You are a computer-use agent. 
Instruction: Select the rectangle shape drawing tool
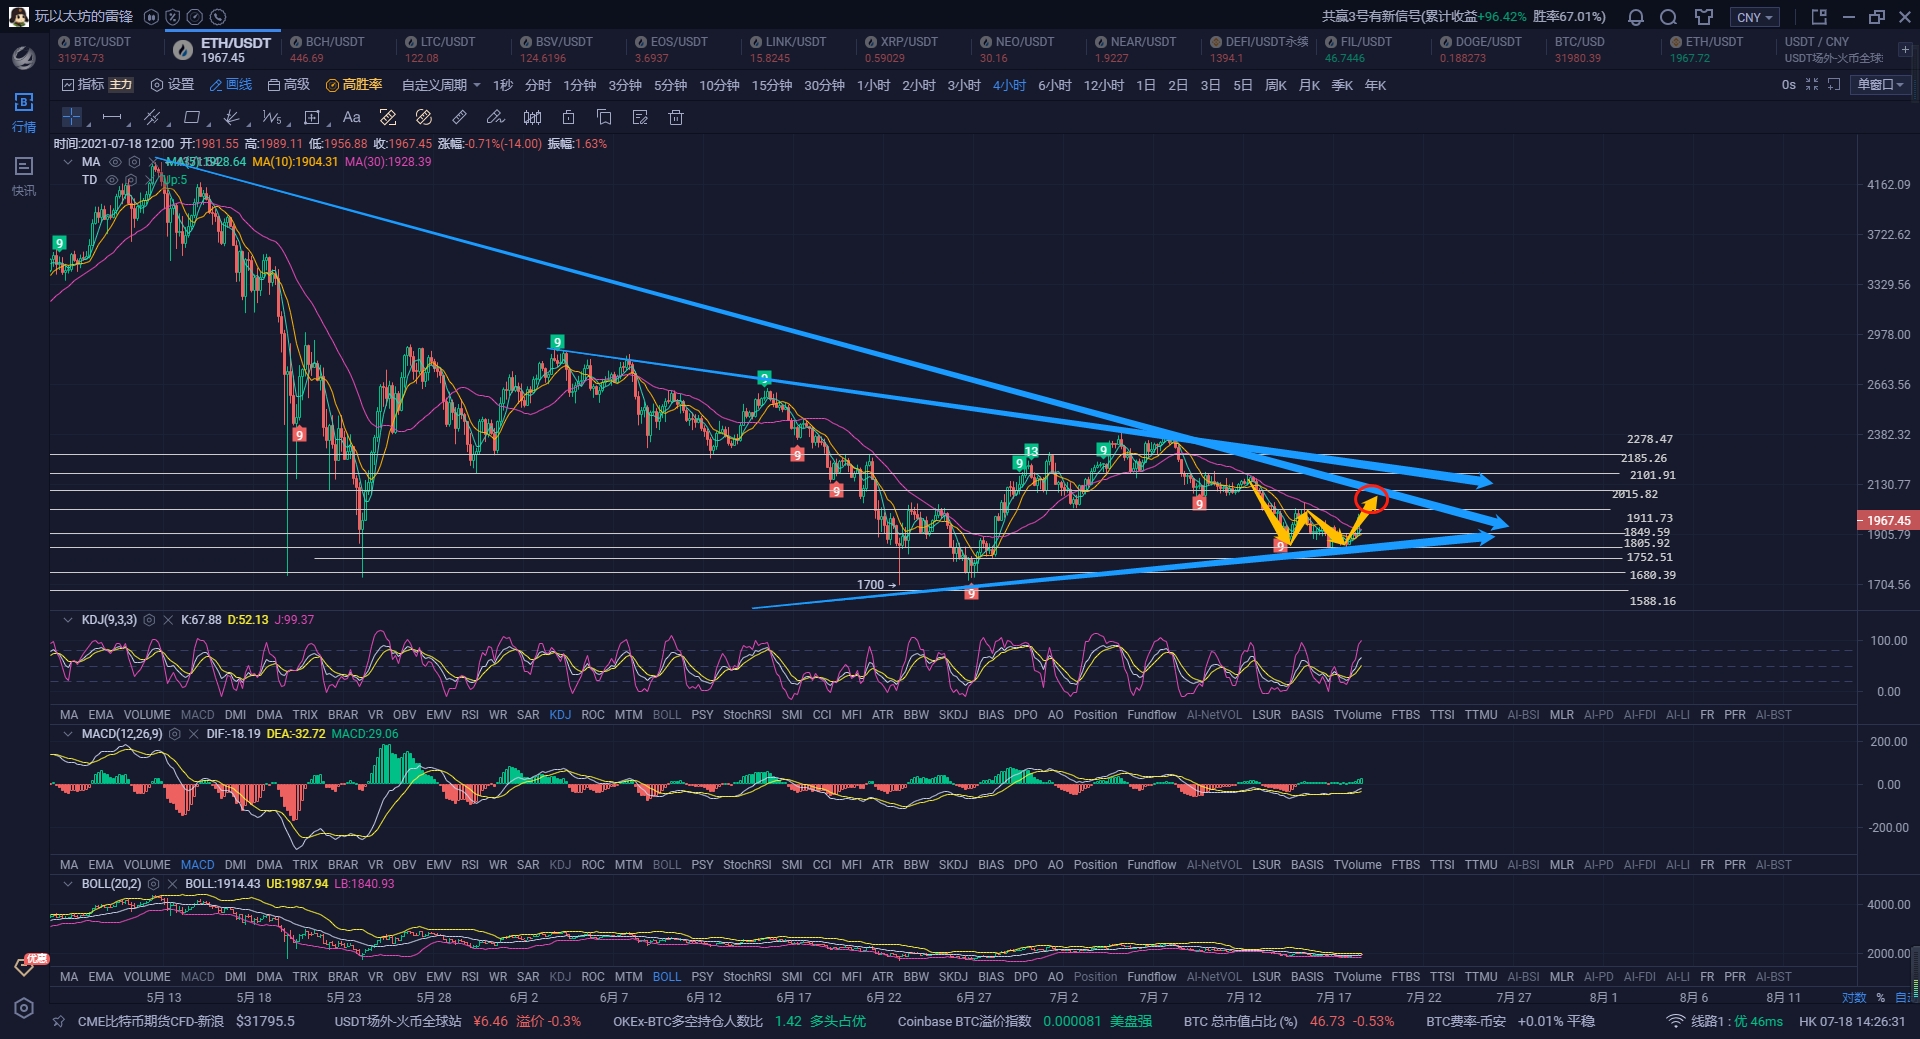pos(192,118)
